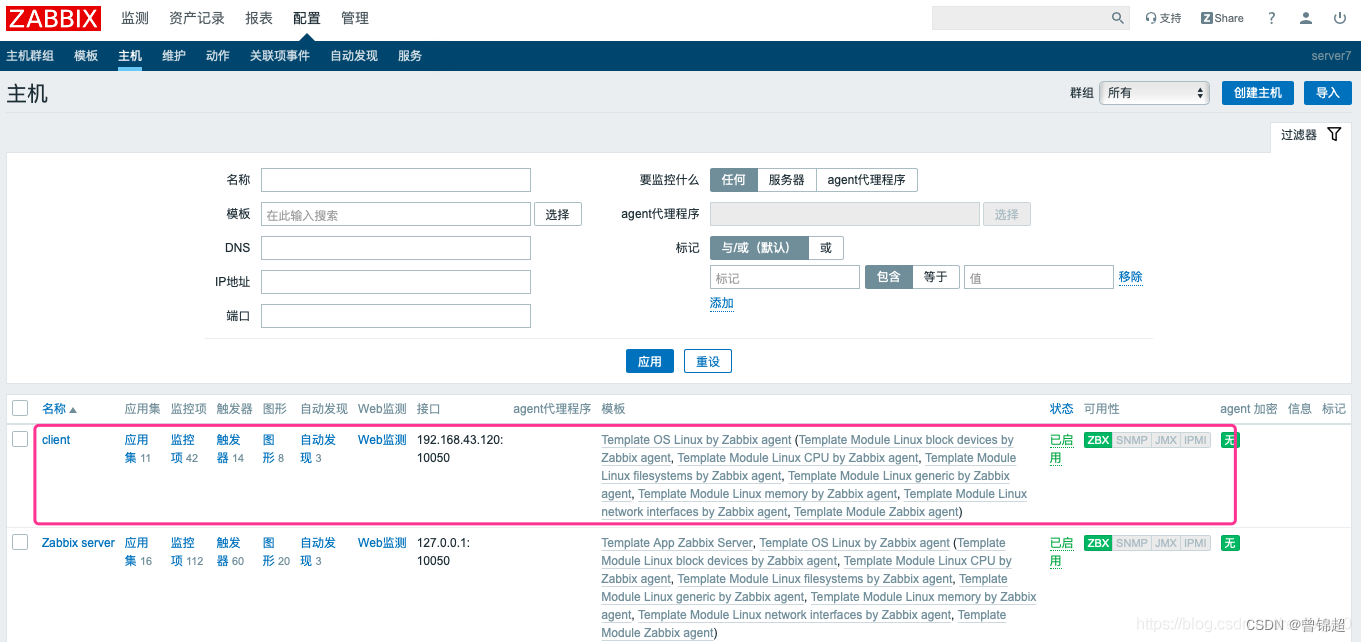Click the 导入 button

click(1328, 93)
